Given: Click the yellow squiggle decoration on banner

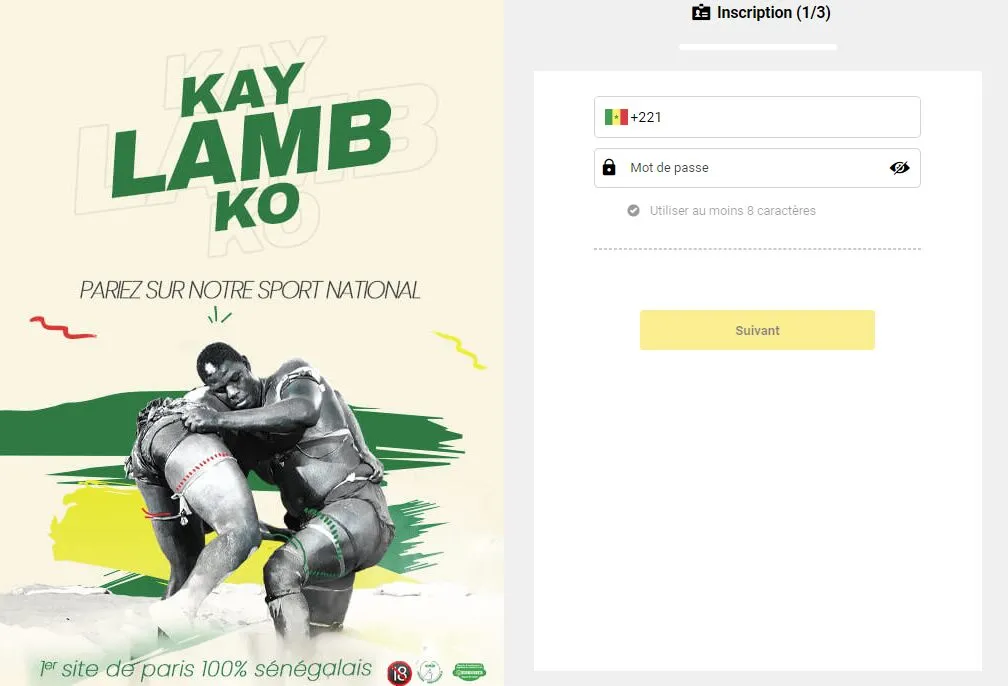Looking at the screenshot, I should click(x=460, y=350).
